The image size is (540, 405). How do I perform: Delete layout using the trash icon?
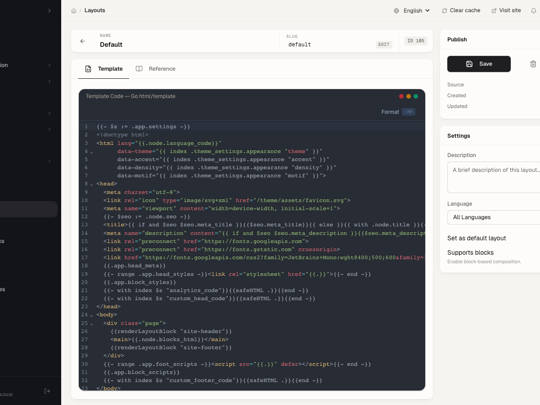[x=533, y=64]
